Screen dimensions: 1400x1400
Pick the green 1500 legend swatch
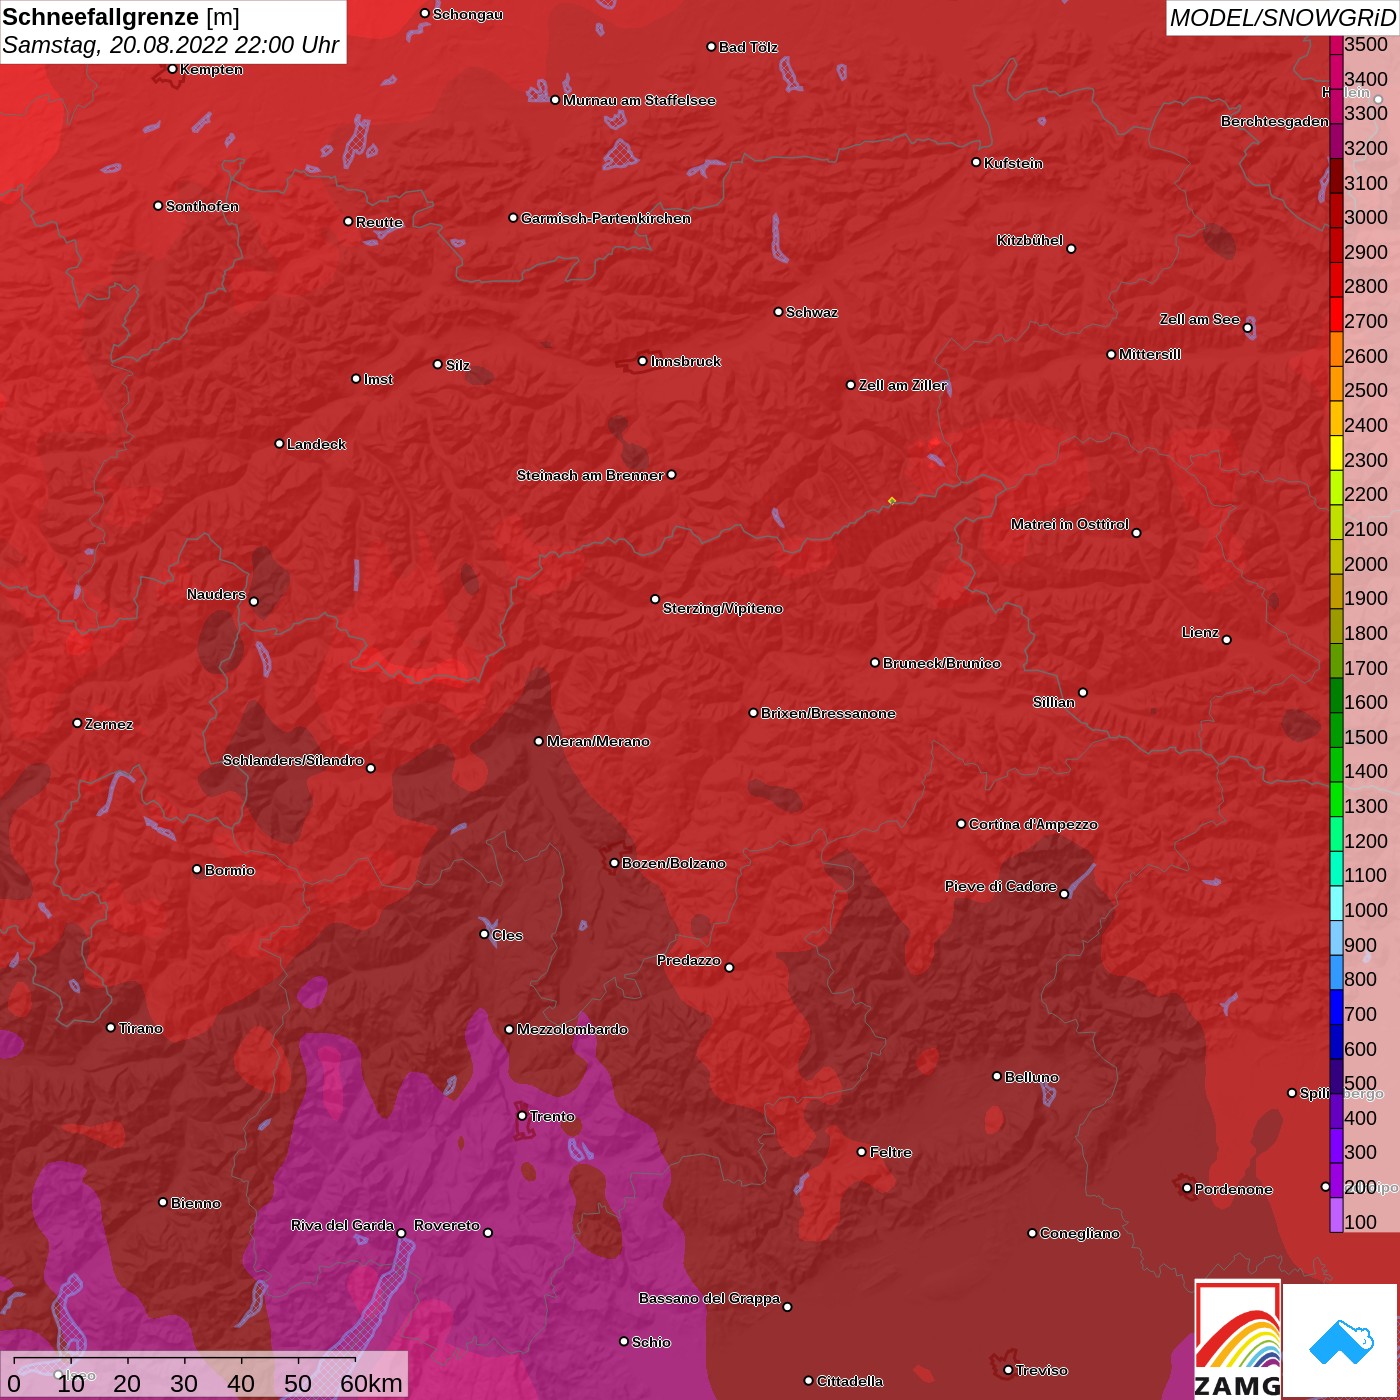(1336, 729)
